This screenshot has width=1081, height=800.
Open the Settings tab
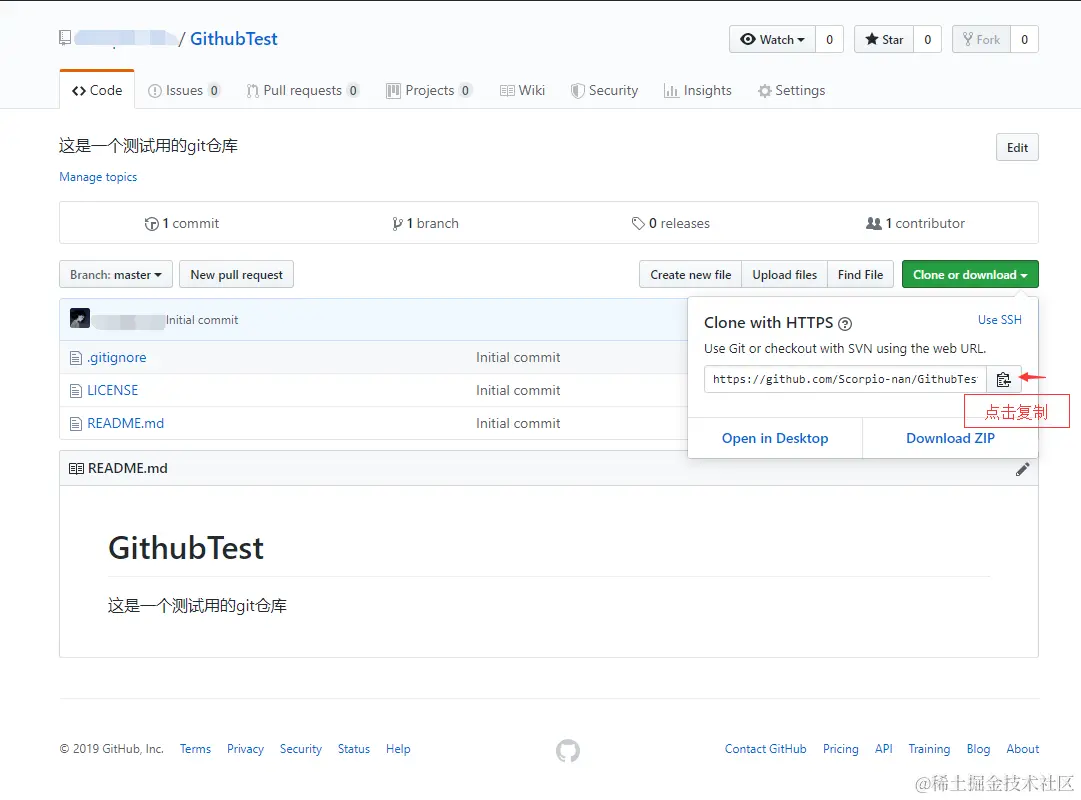791,90
